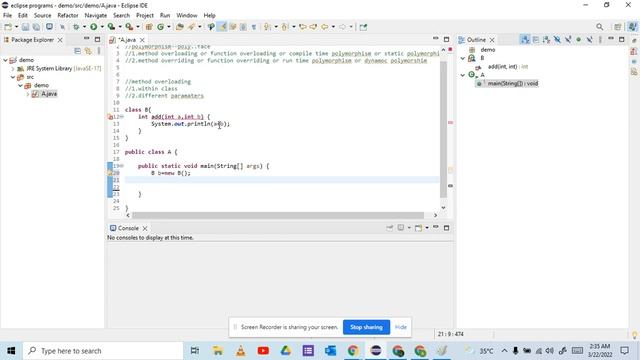Collapse the src folder node

(x=13, y=77)
